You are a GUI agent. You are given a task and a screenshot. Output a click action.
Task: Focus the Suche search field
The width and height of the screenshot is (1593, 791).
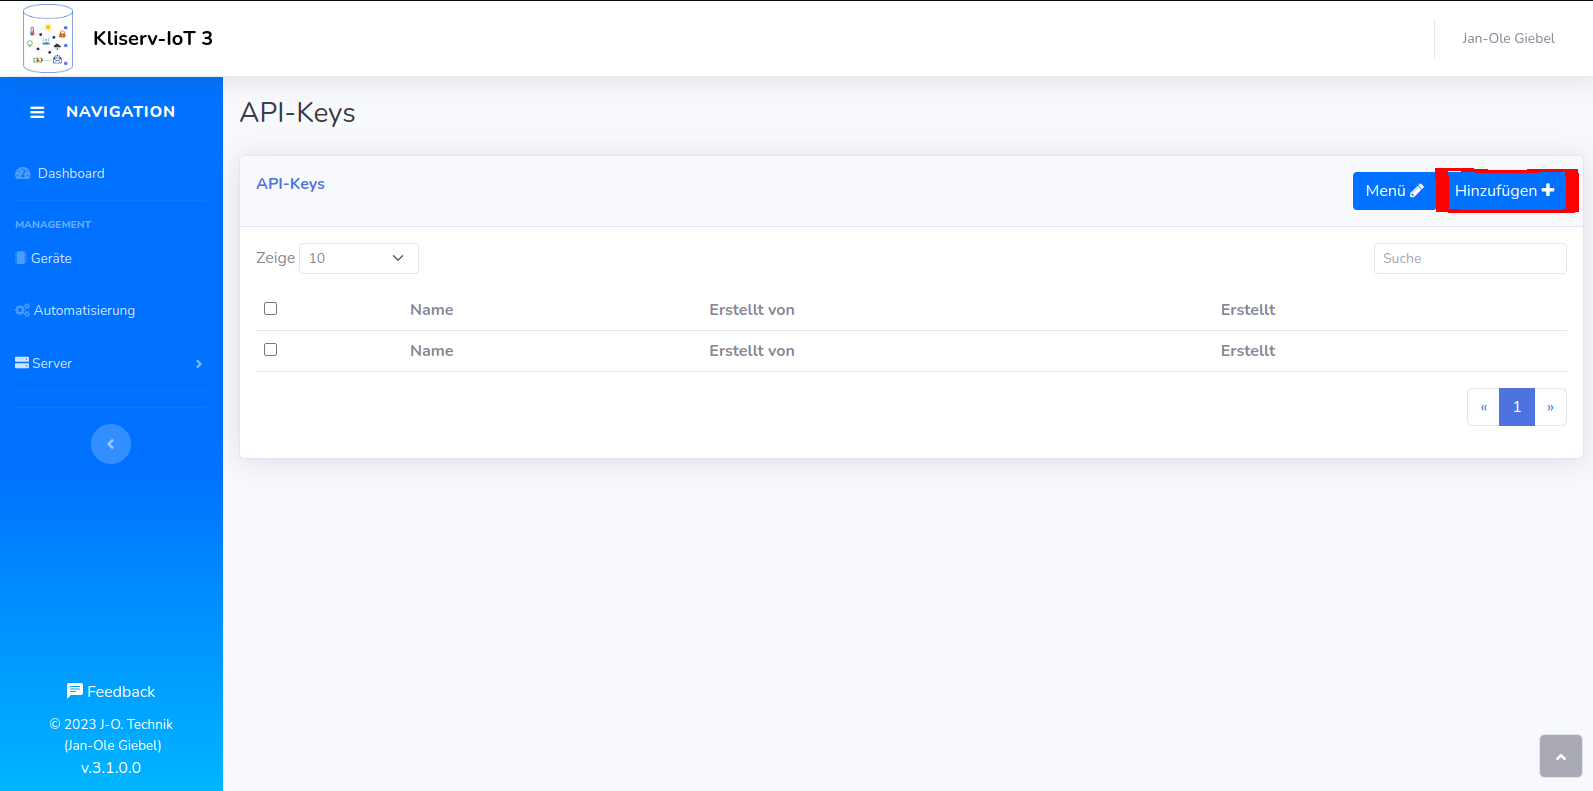[1469, 258]
